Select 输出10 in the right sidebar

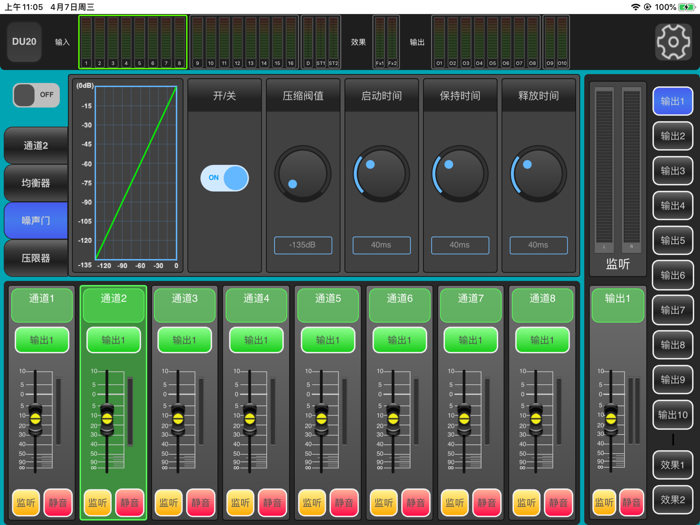[672, 415]
